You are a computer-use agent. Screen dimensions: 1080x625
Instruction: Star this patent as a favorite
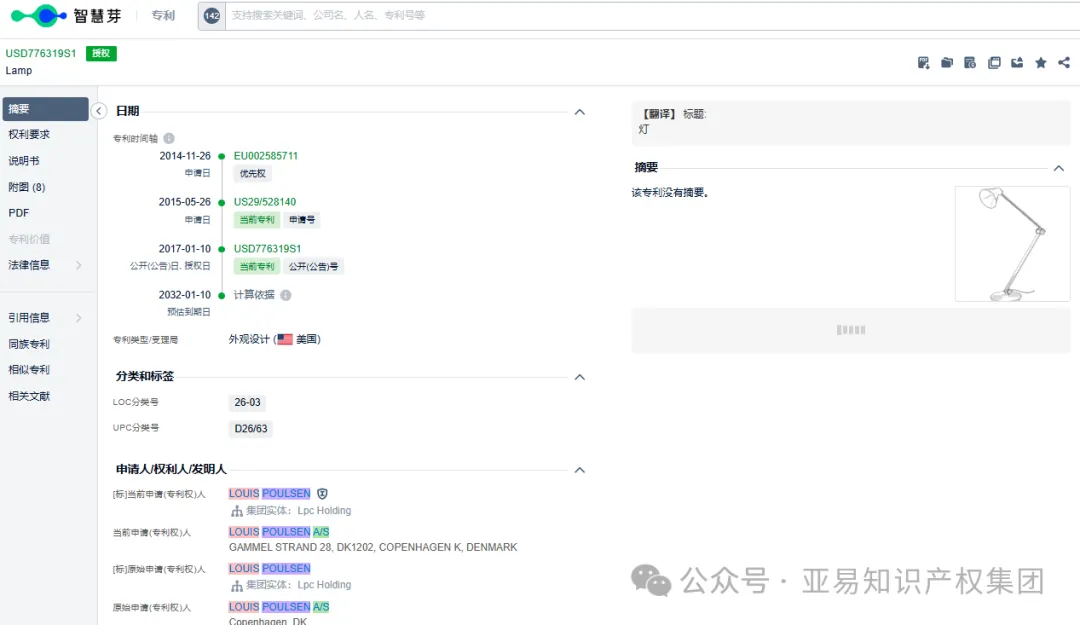tap(1040, 62)
